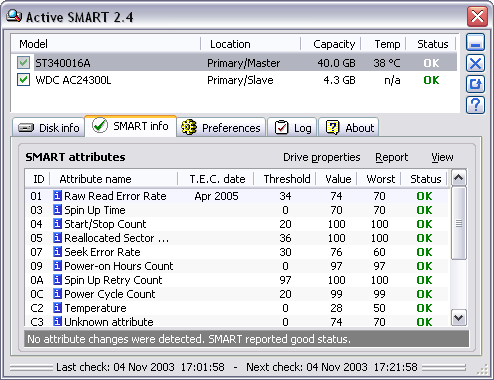
Task: Click the Active SMART app icon in title bar
Action: pos(14,16)
